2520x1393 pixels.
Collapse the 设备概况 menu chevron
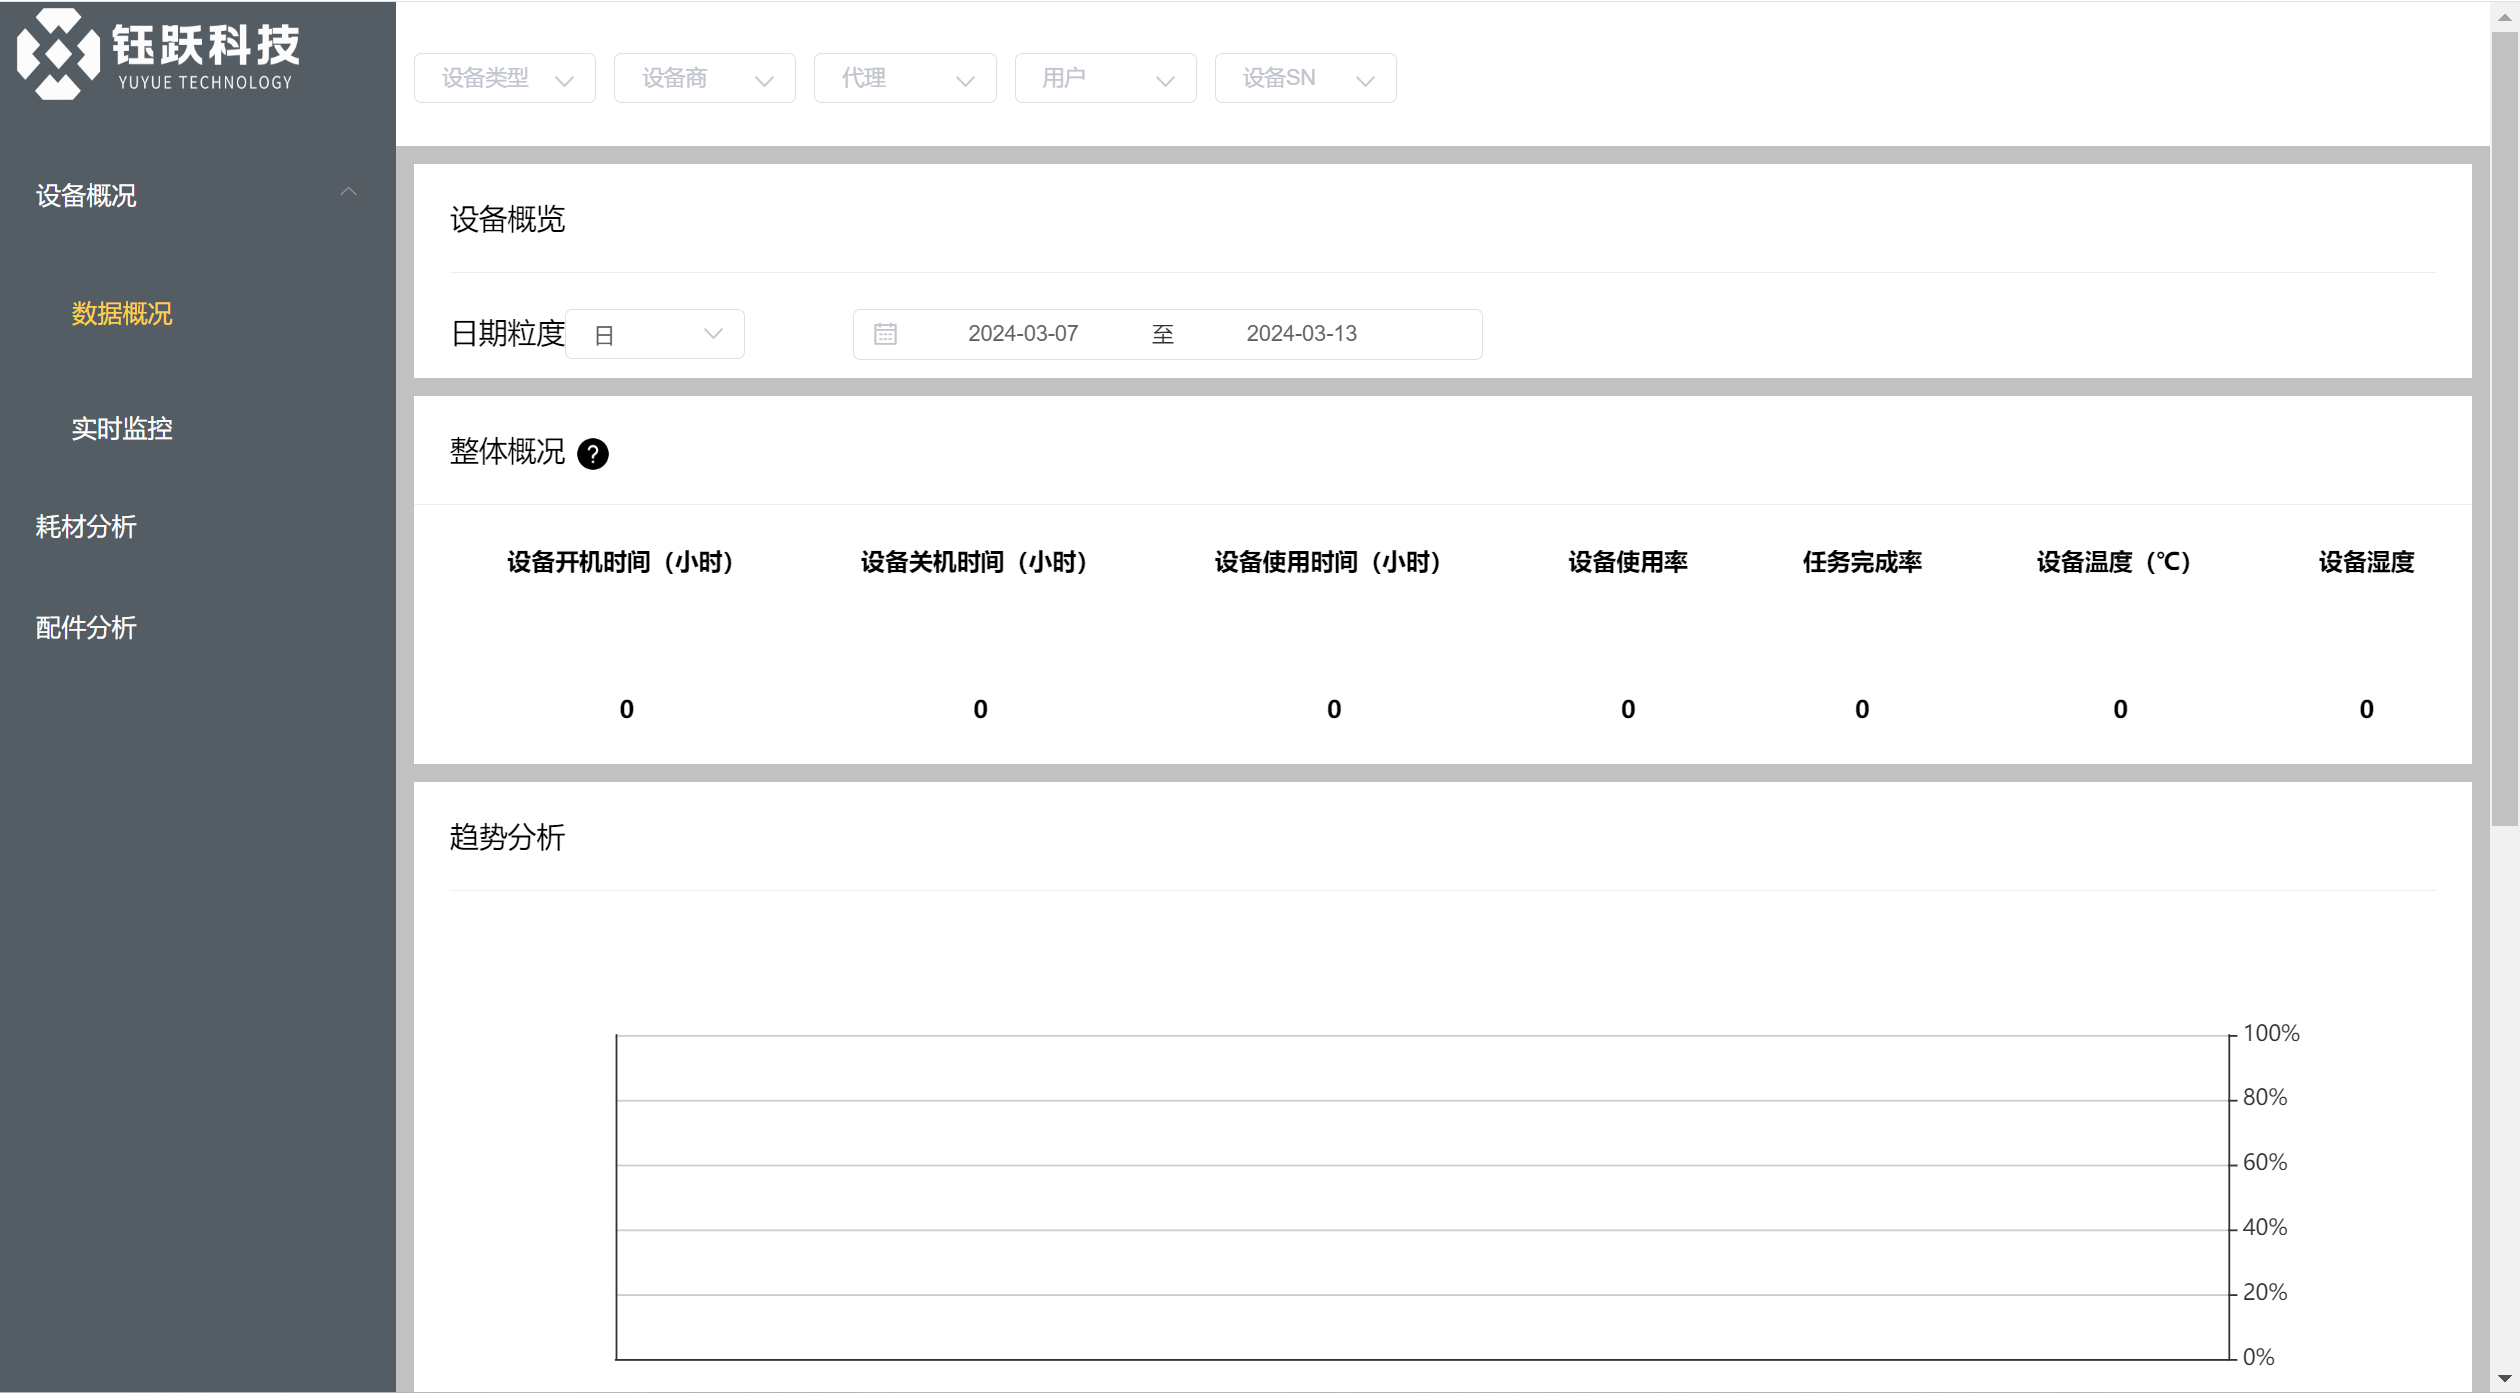point(348,192)
